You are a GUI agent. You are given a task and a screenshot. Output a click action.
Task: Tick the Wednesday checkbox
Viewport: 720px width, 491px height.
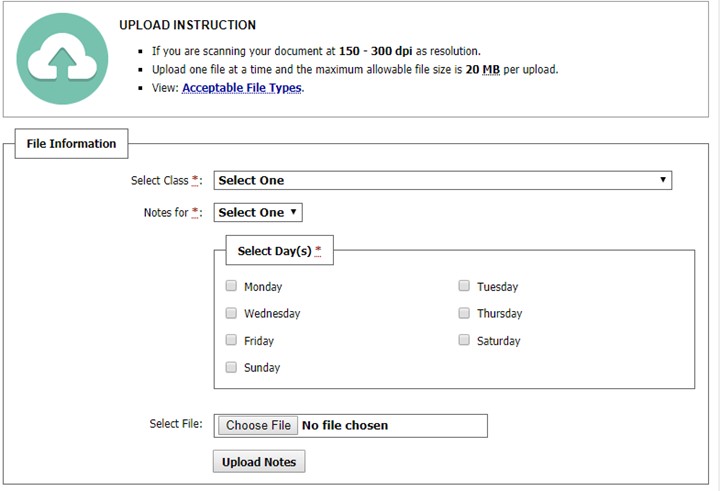point(231,313)
